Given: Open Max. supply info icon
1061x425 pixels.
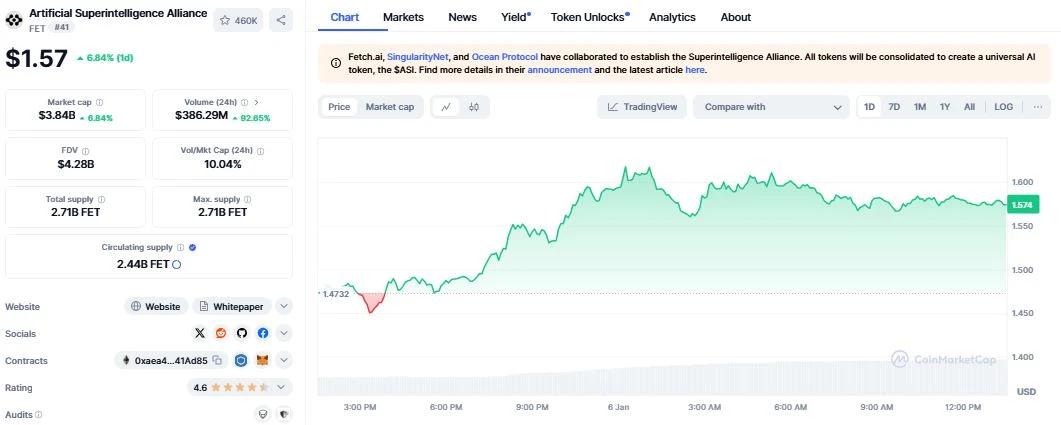Looking at the screenshot, I should tap(247, 200).
